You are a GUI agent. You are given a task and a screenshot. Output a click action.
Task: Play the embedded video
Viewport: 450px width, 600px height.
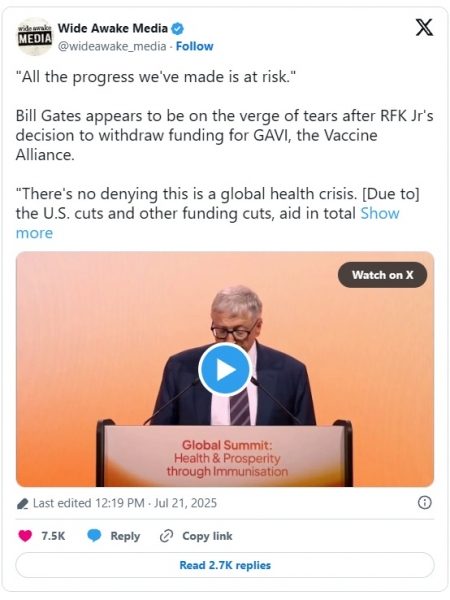point(225,369)
